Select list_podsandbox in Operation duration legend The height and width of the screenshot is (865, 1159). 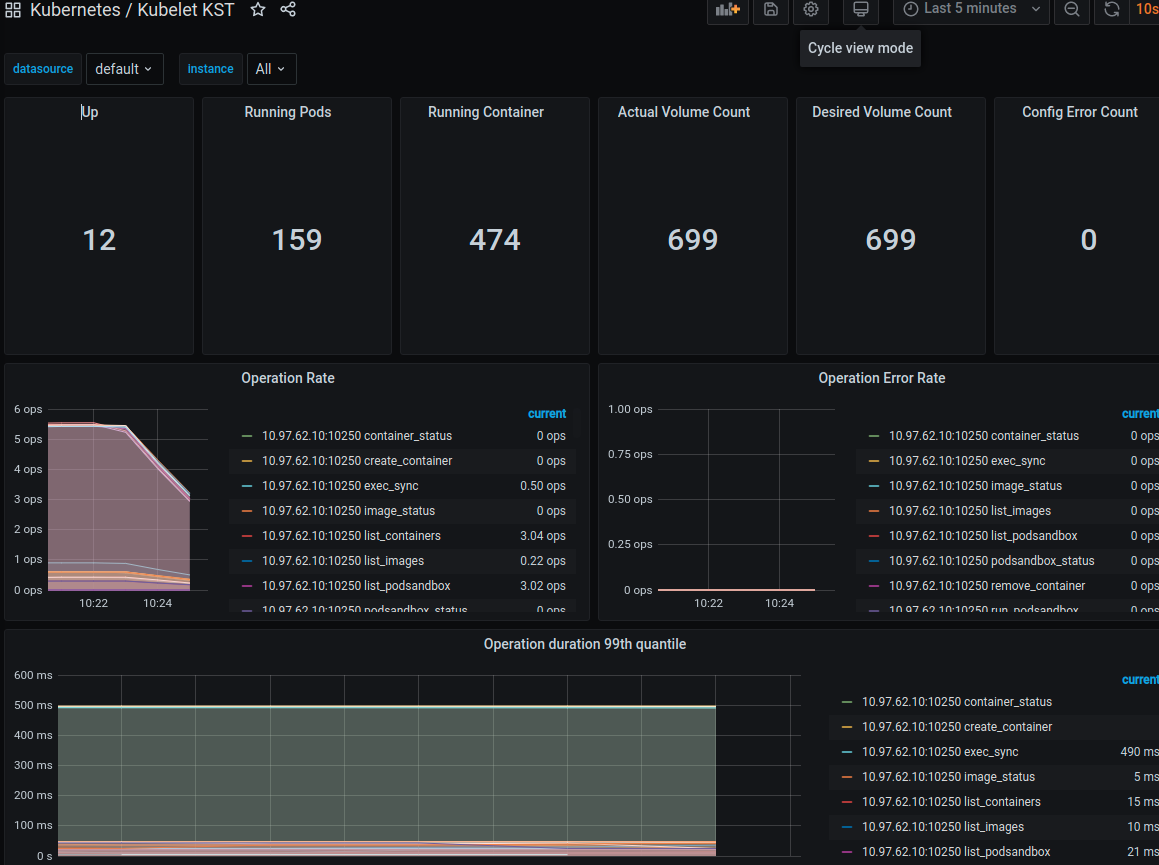pyautogui.click(x=956, y=852)
